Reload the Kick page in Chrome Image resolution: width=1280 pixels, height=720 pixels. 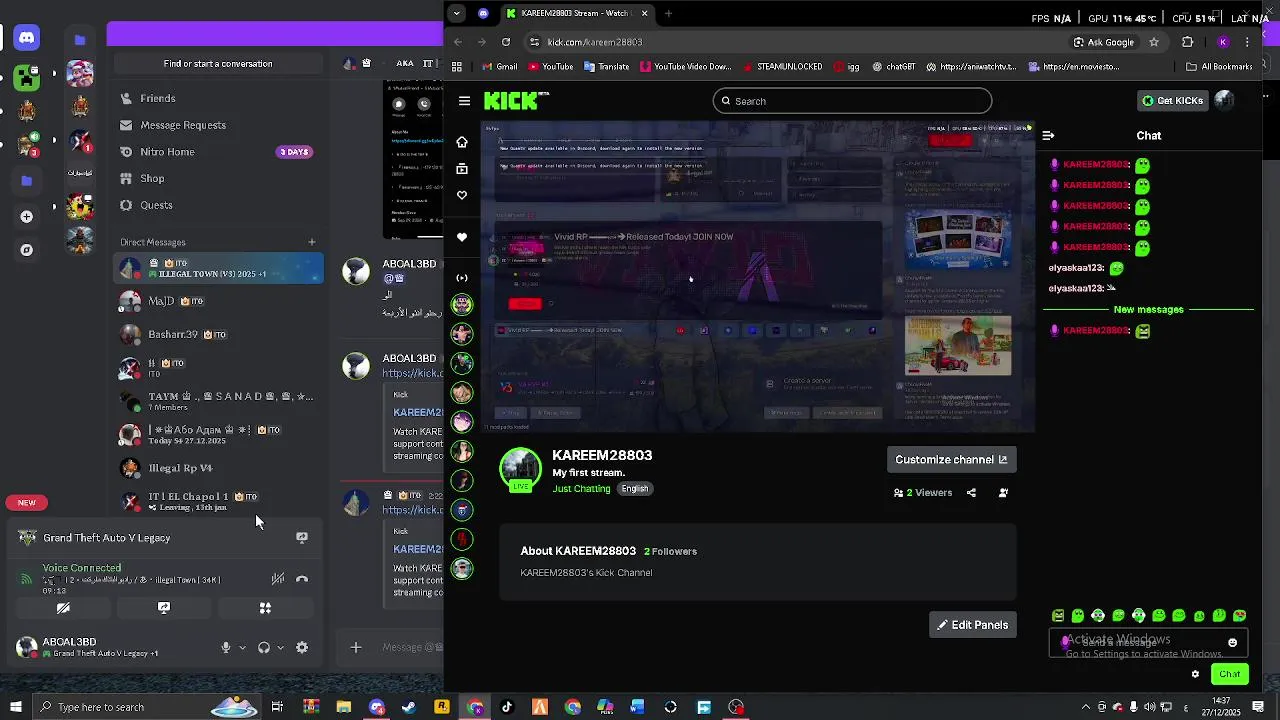click(x=506, y=42)
